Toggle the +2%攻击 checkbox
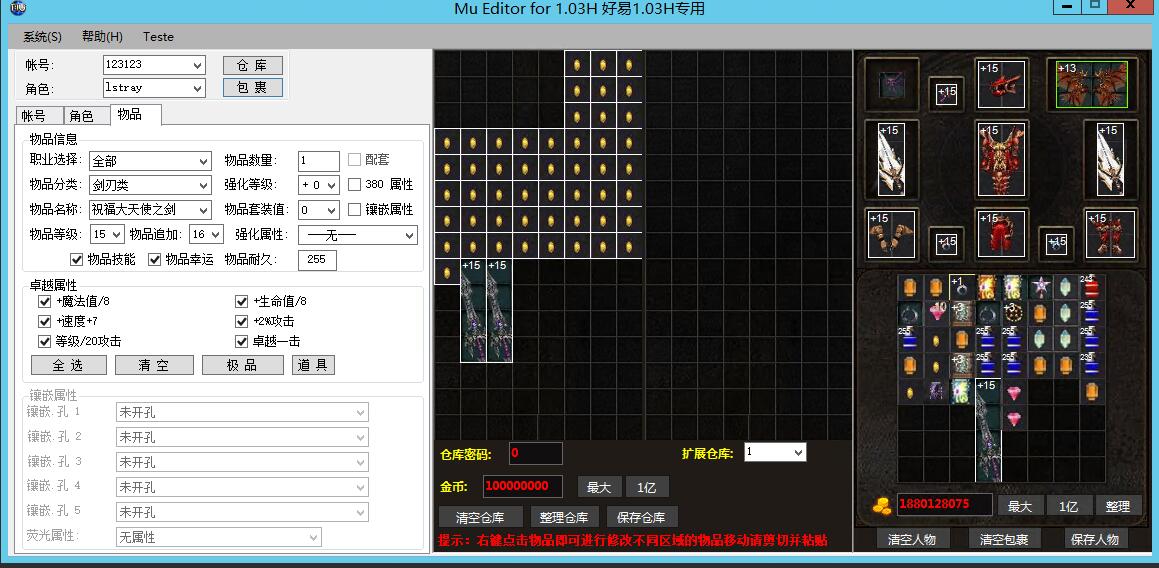Screen dimensions: 1159x568 pyautogui.click(x=241, y=322)
